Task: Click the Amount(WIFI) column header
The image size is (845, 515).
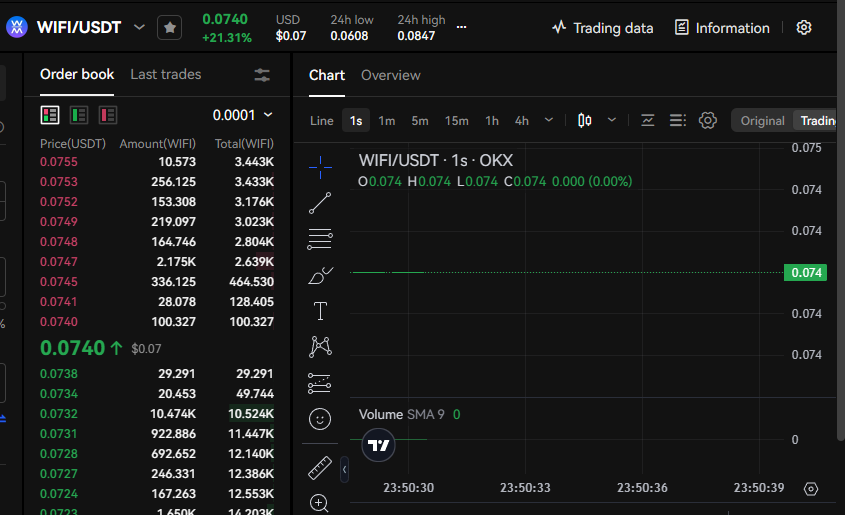Action: pyautogui.click(x=157, y=144)
